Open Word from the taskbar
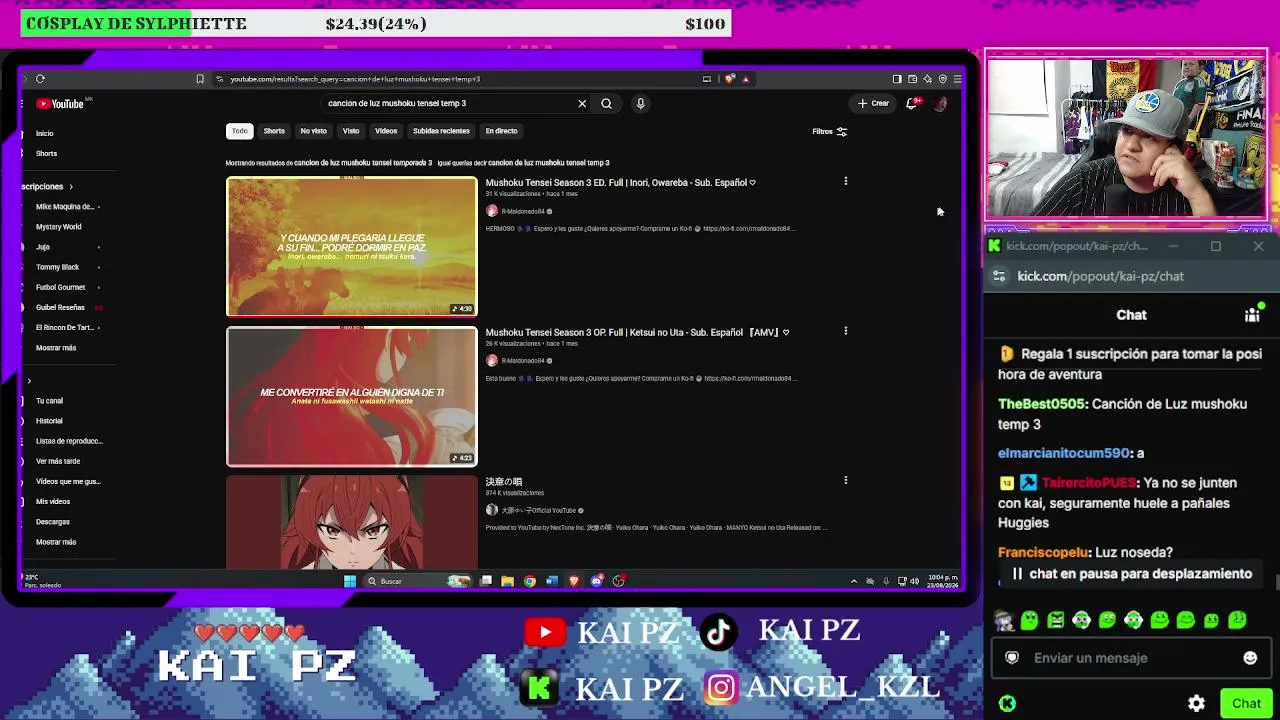Image resolution: width=1280 pixels, height=720 pixels. (x=551, y=581)
